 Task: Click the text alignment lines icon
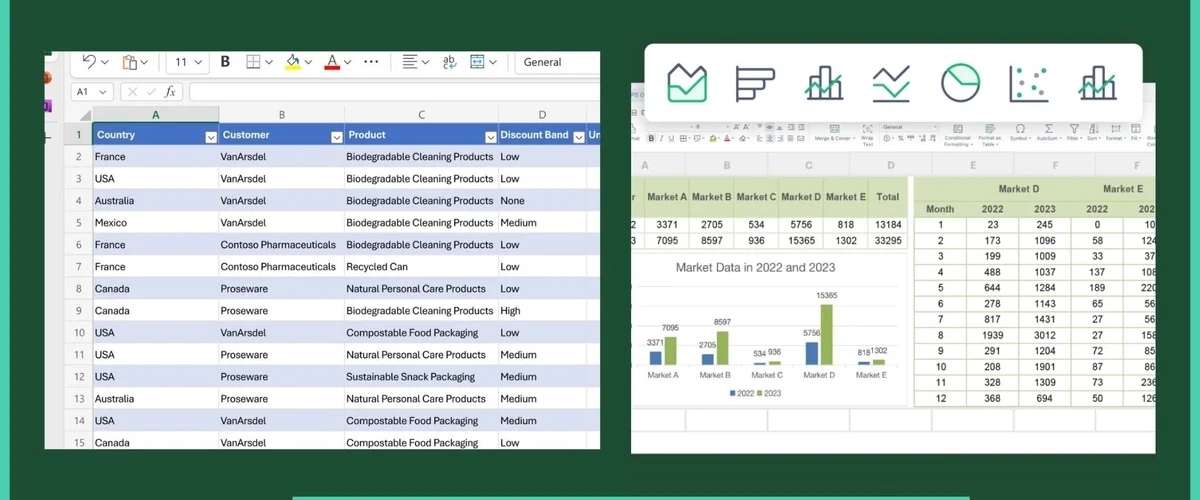[x=409, y=62]
